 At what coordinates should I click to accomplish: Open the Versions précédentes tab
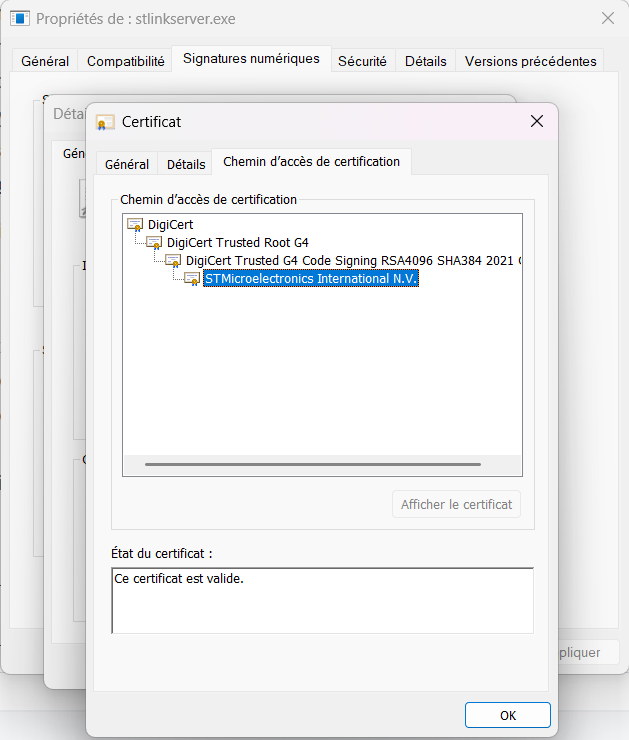530,61
